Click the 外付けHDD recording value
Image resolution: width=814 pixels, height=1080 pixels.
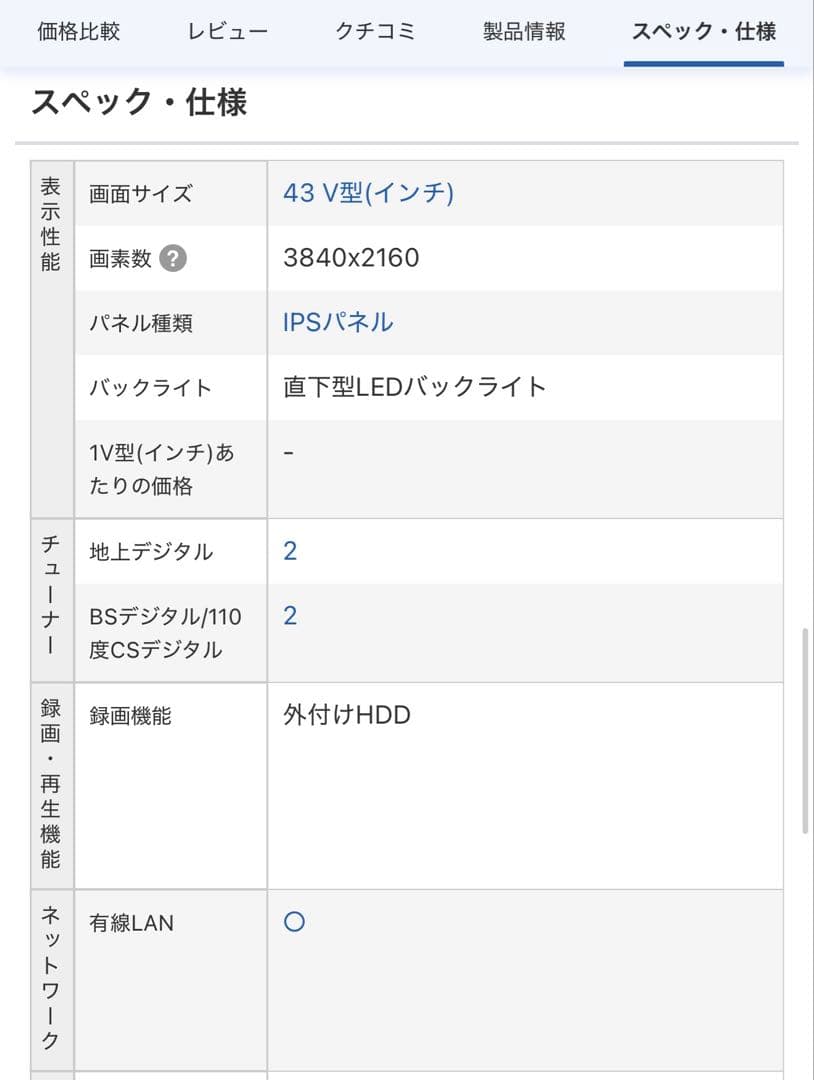tap(347, 715)
